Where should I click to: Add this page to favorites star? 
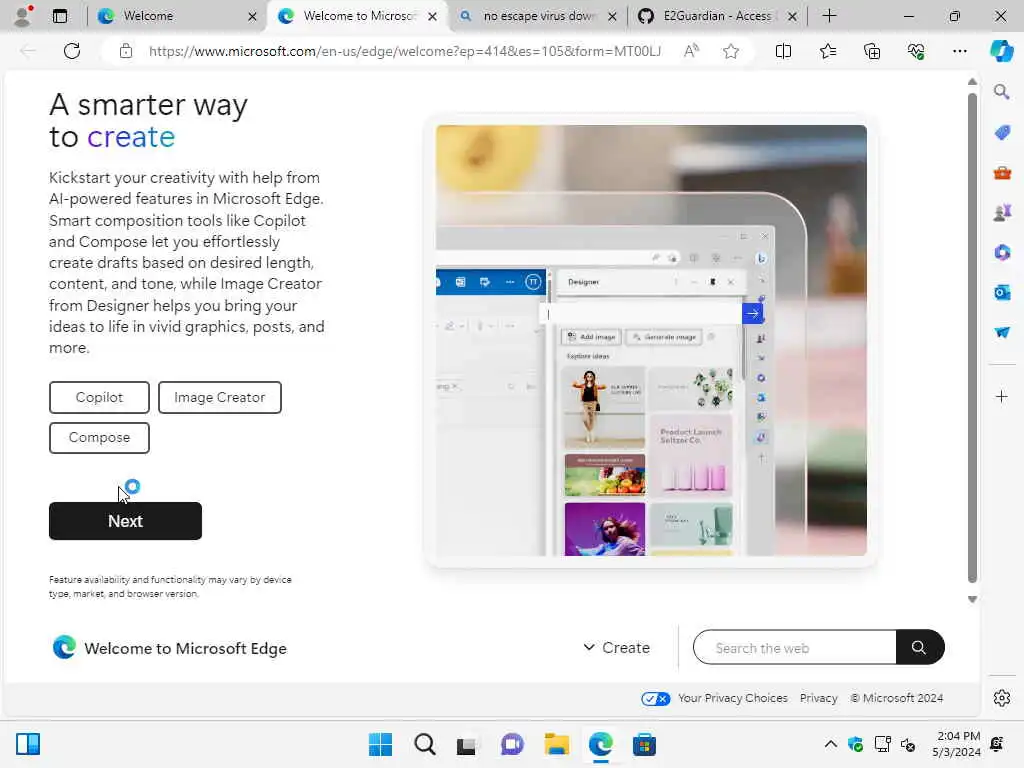731,51
